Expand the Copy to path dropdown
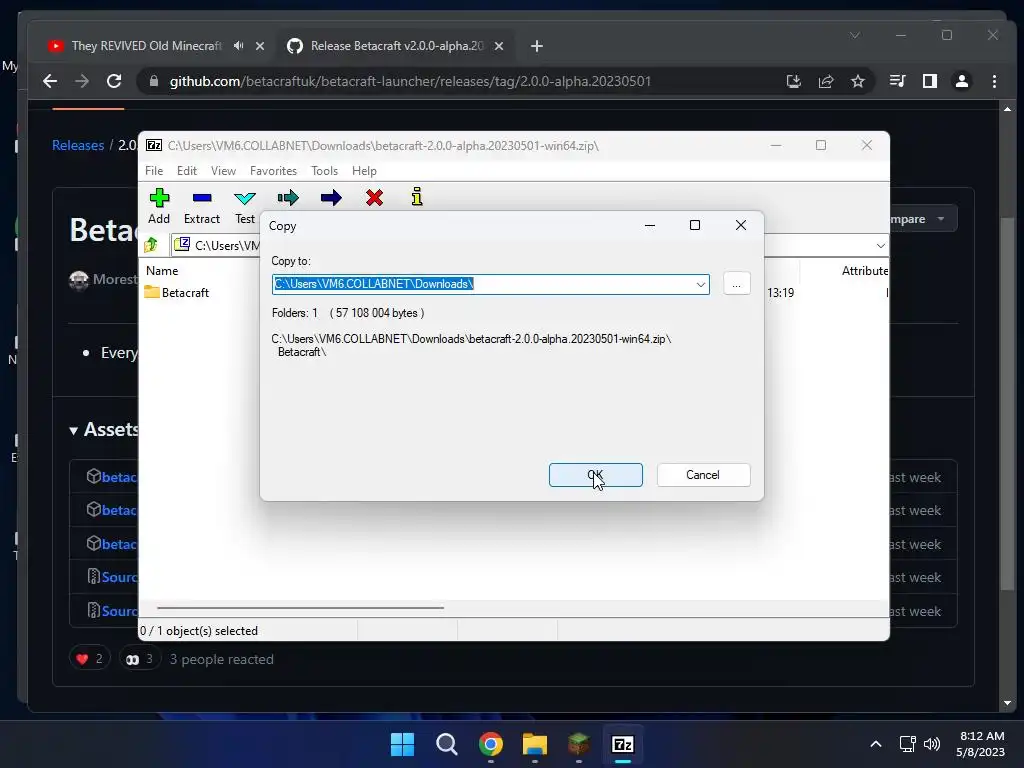This screenshot has height=768, width=1024. tap(701, 284)
